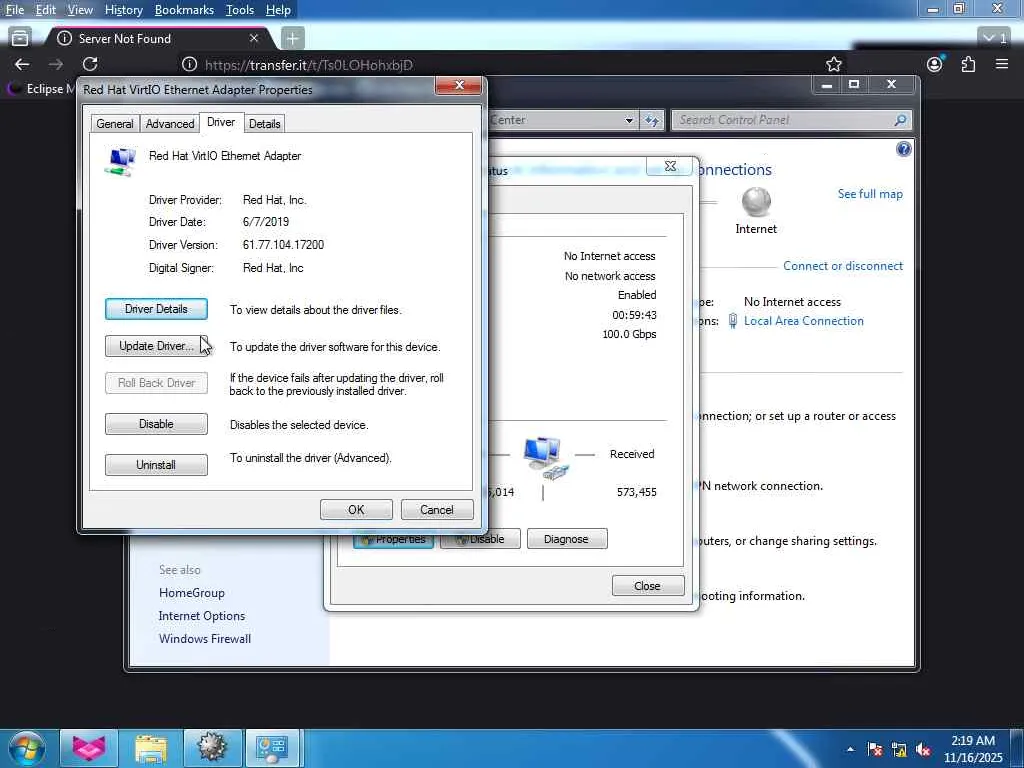The width and height of the screenshot is (1024, 768).
Task: Close the connection status window with its X
Action: click(x=670, y=166)
